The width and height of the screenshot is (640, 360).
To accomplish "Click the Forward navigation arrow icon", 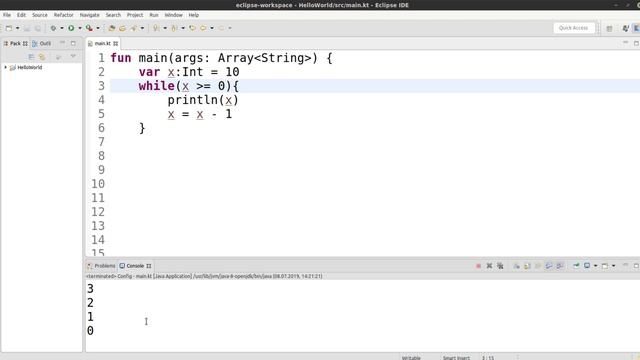I will (221, 28).
